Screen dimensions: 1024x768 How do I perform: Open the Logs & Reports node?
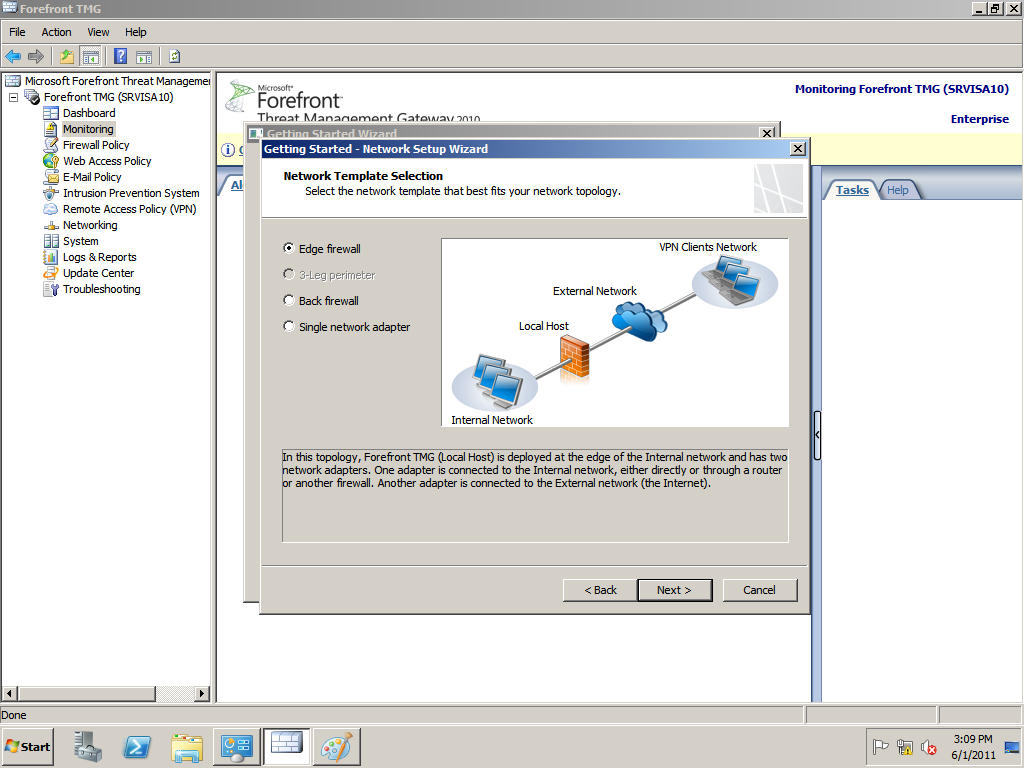(x=99, y=257)
